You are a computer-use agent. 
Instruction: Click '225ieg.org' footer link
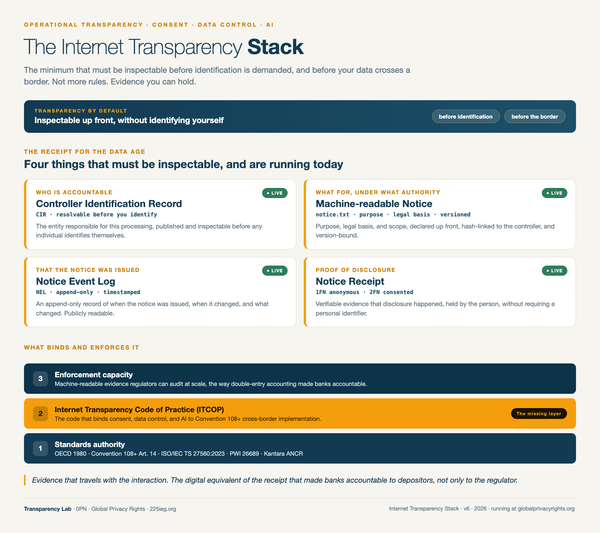click(x=163, y=509)
